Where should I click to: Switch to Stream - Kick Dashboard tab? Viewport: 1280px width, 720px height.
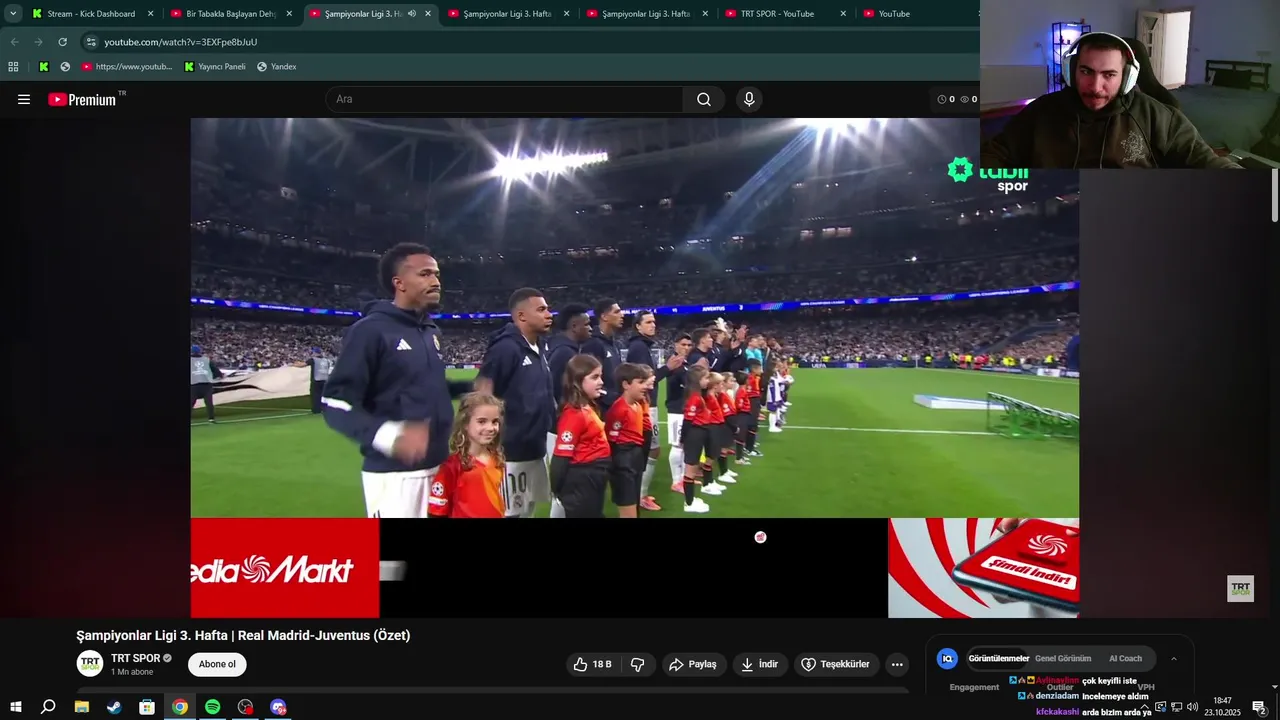pos(91,14)
